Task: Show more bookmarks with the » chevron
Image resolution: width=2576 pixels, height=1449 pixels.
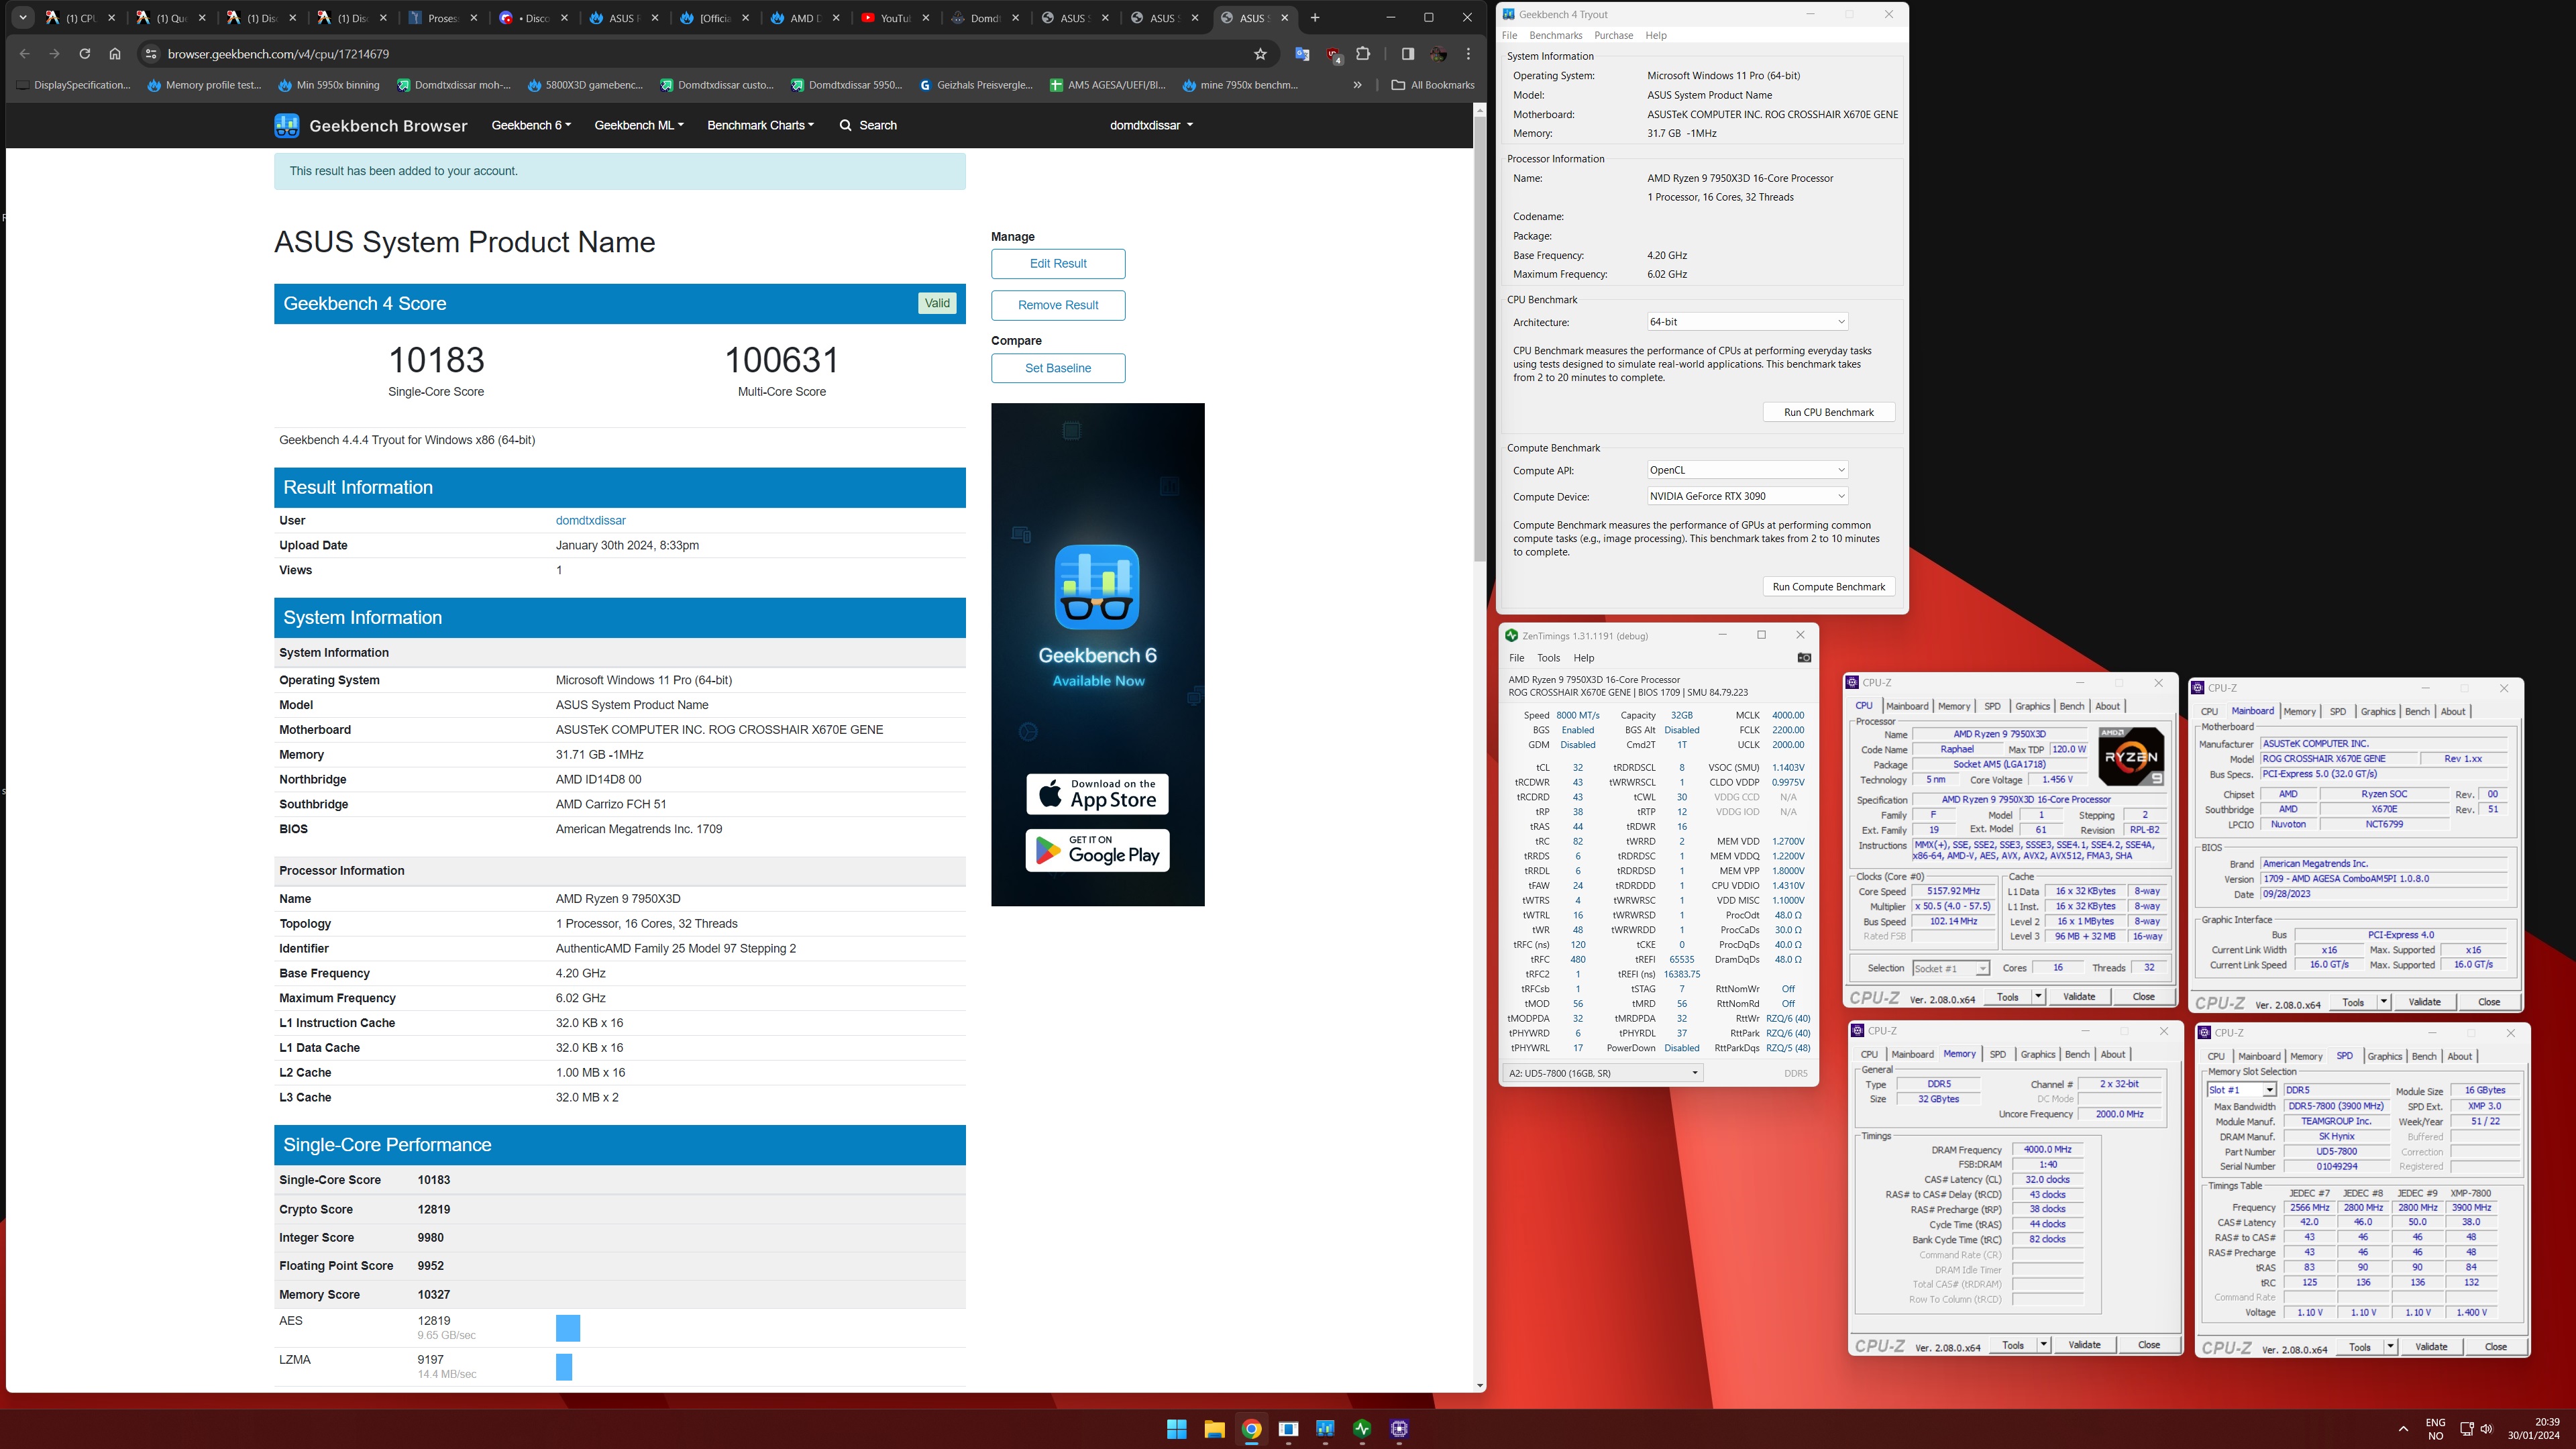Action: 1357,85
